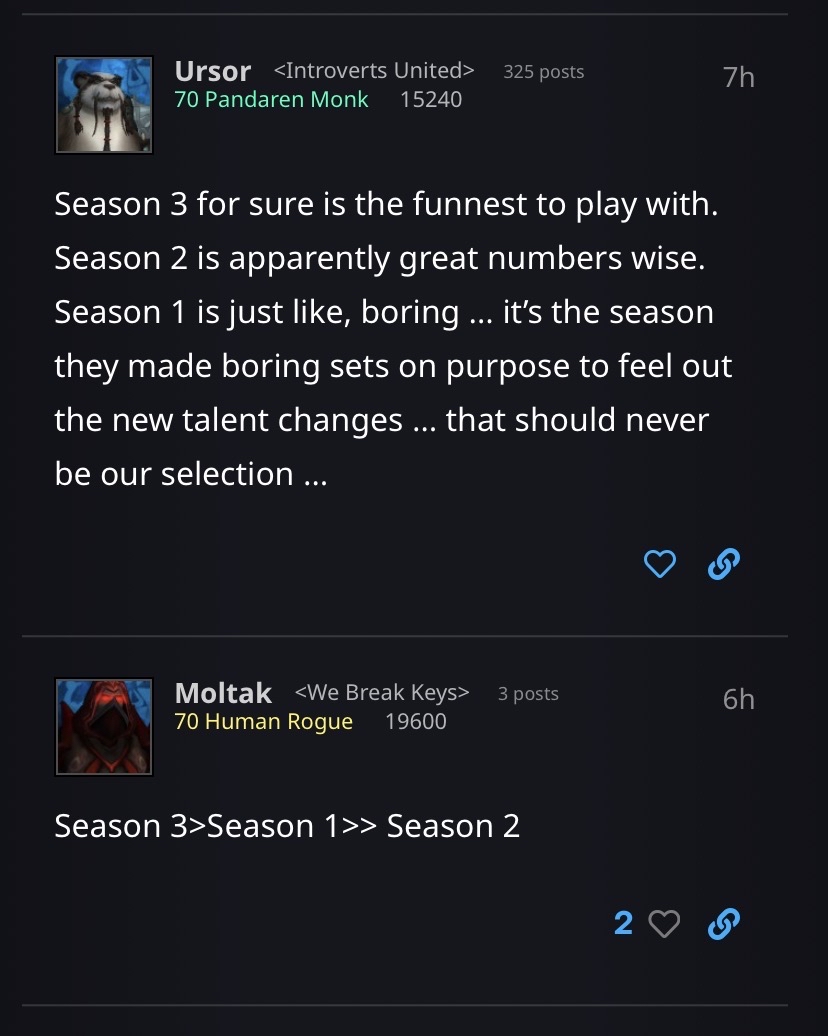
Task: Click Moltak's 19600 achievement points
Action: (x=415, y=721)
